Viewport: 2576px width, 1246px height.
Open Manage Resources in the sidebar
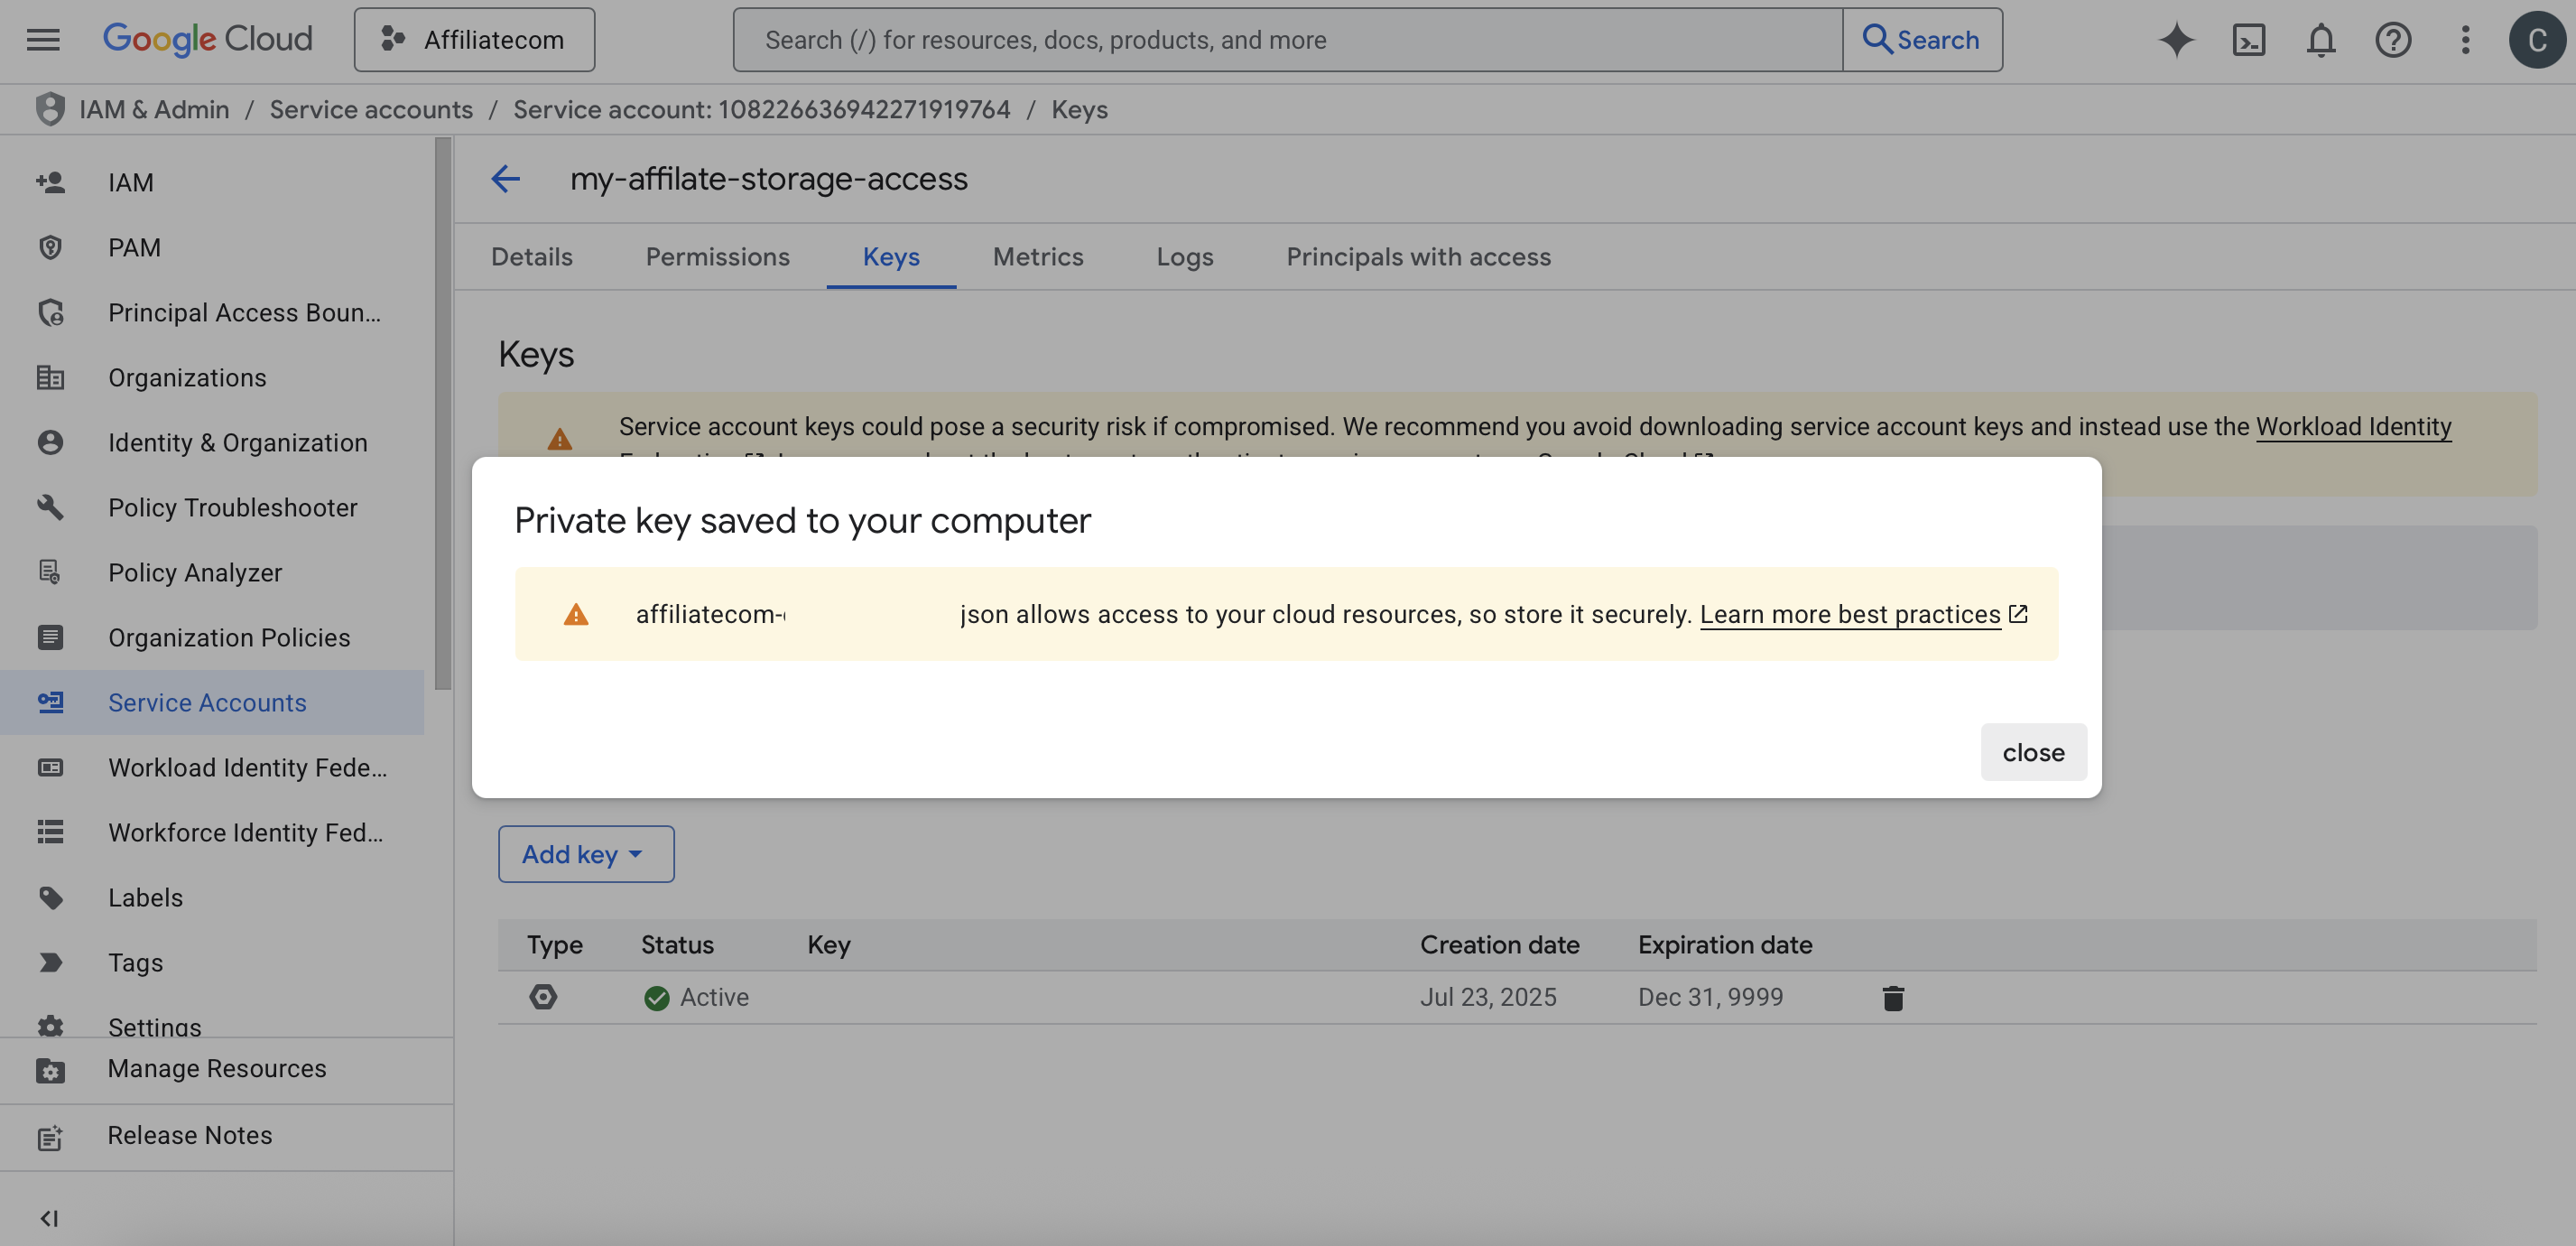point(226,1069)
